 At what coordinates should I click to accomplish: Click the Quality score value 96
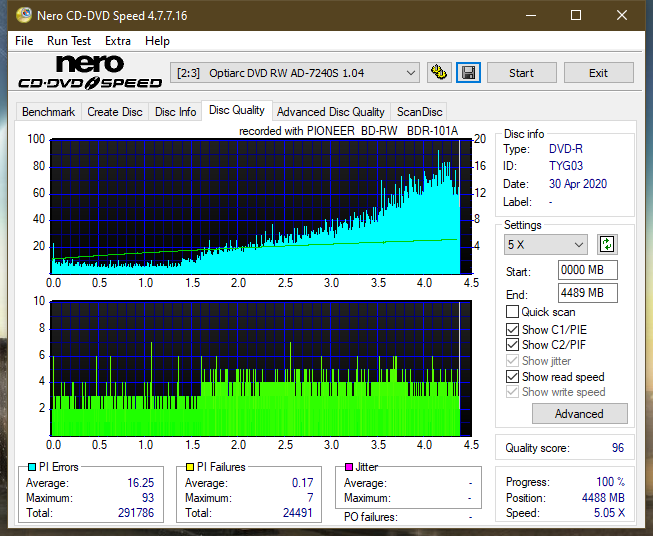[x=618, y=448]
